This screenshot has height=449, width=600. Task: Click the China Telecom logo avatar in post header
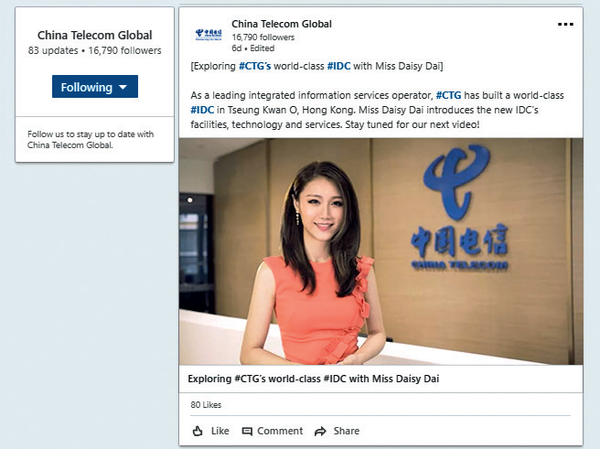tap(209, 34)
